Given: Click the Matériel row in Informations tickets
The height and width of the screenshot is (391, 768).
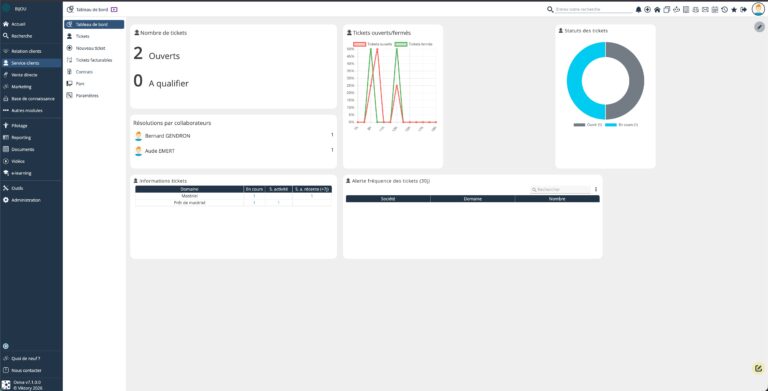Looking at the screenshot, I should click(x=234, y=196).
